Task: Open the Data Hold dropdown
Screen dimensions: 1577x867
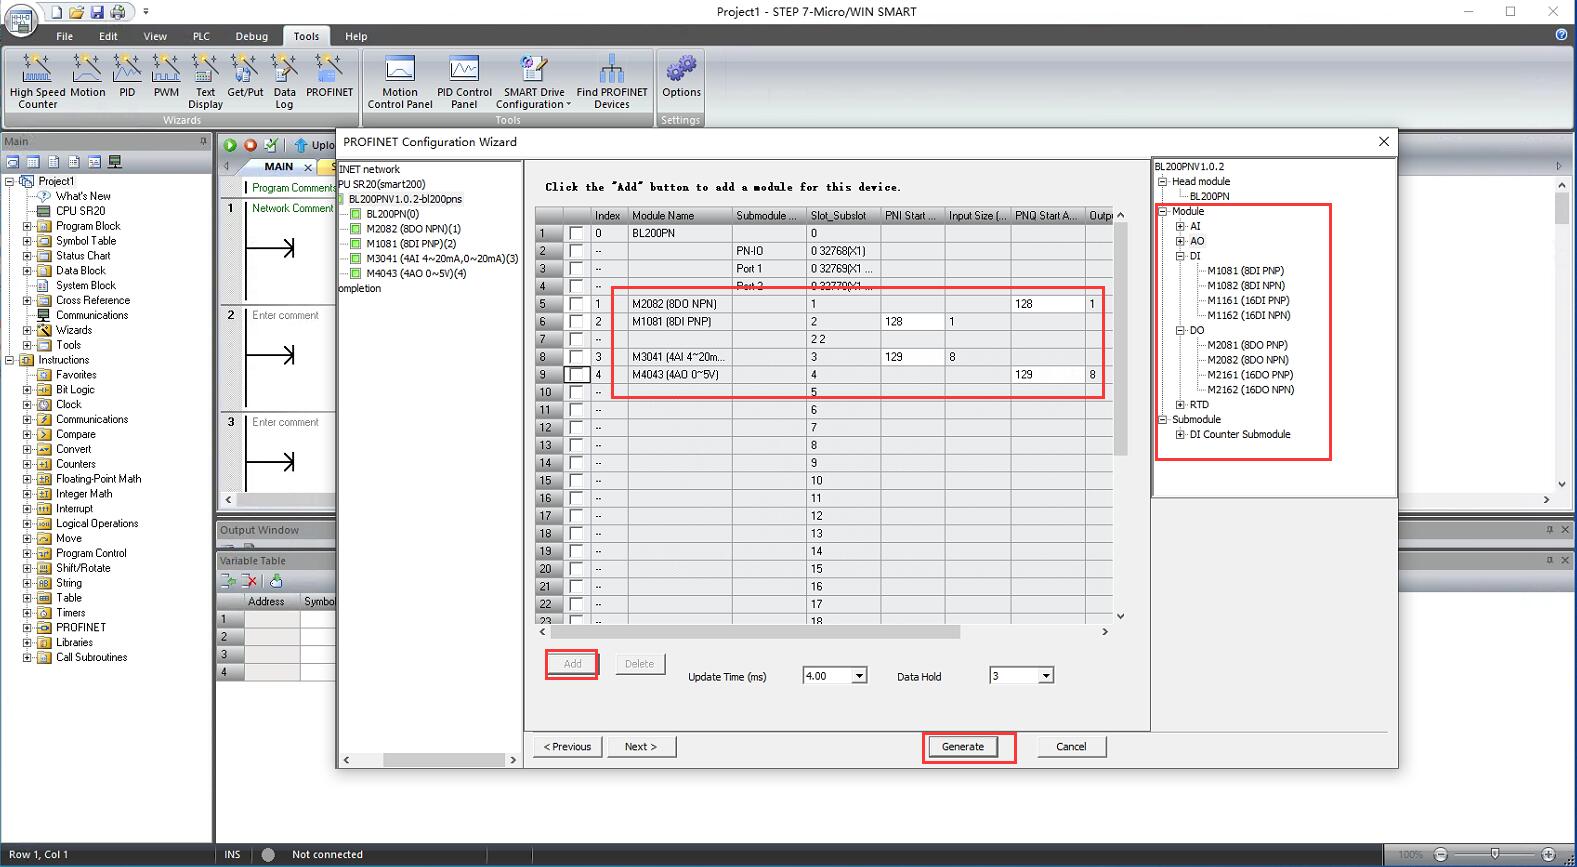Action: pyautogui.click(x=1045, y=676)
